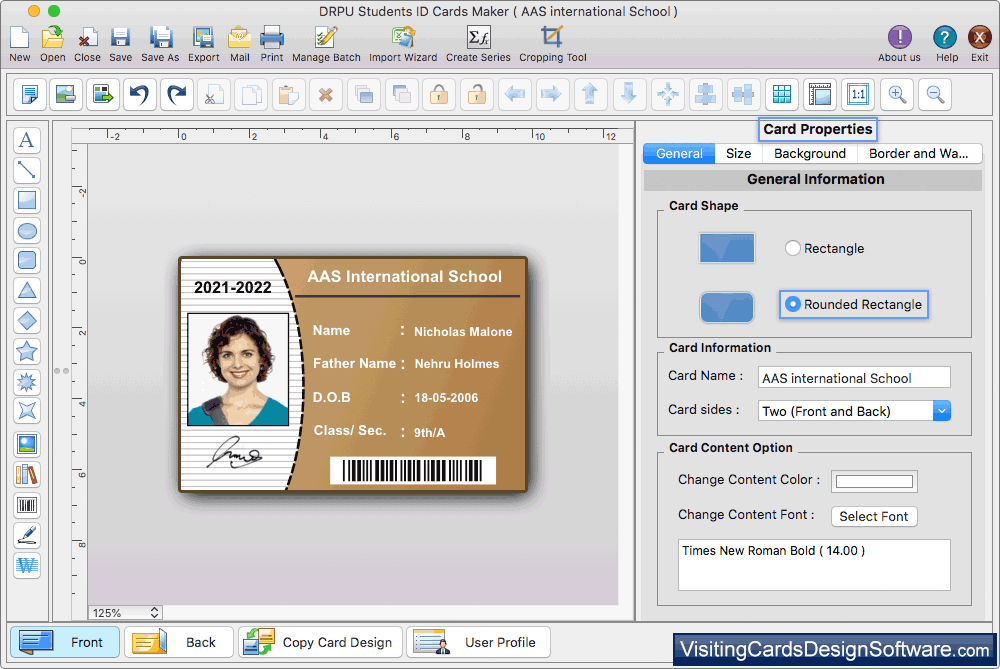Select the Star shape tool
This screenshot has width=1000, height=669.
[x=27, y=351]
